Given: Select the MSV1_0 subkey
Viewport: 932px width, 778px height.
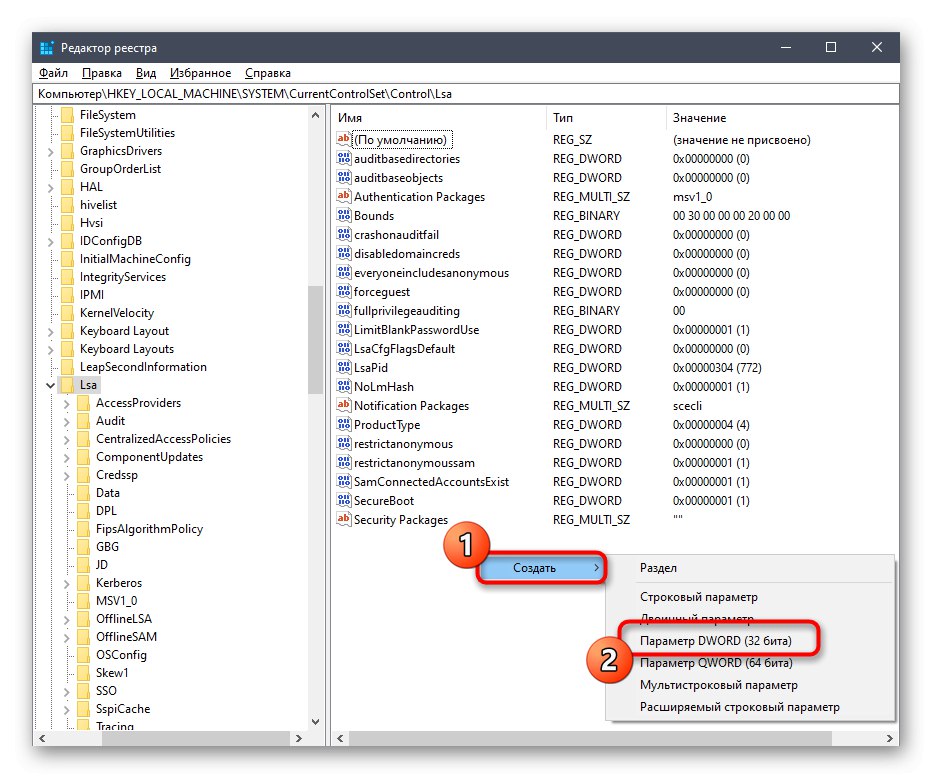Looking at the screenshot, I should 116,601.
